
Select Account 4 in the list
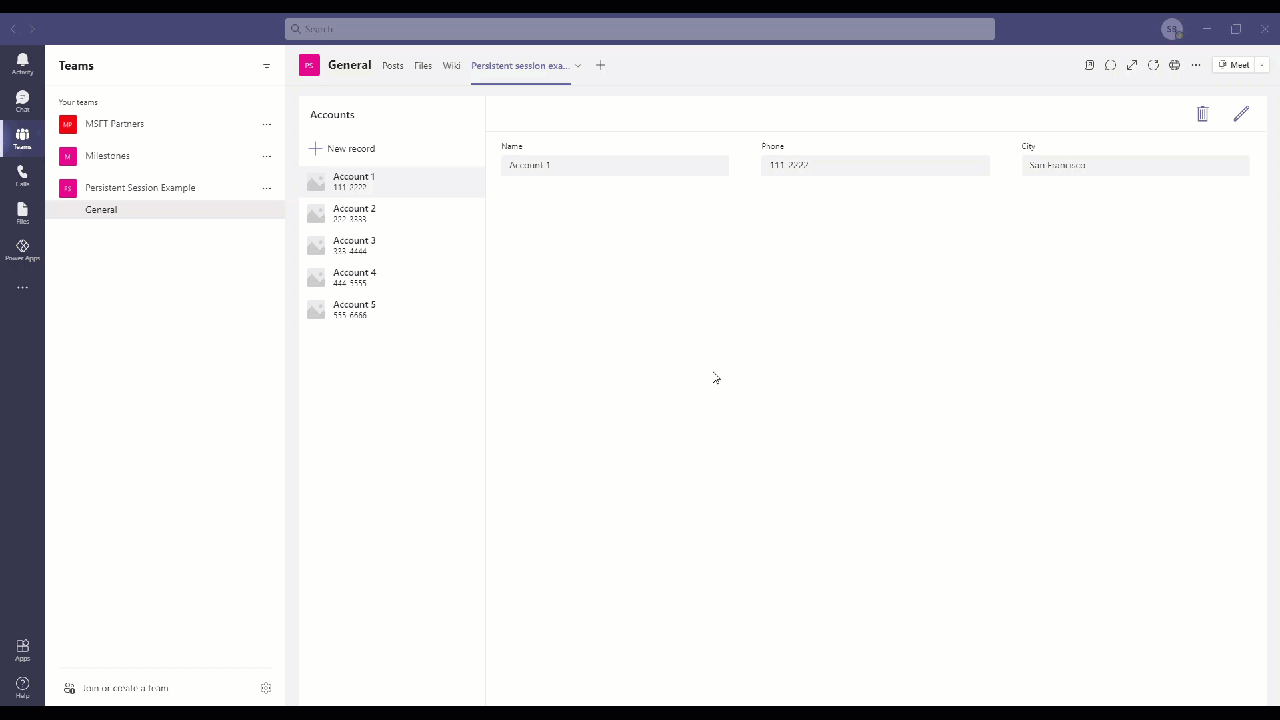[x=392, y=278]
